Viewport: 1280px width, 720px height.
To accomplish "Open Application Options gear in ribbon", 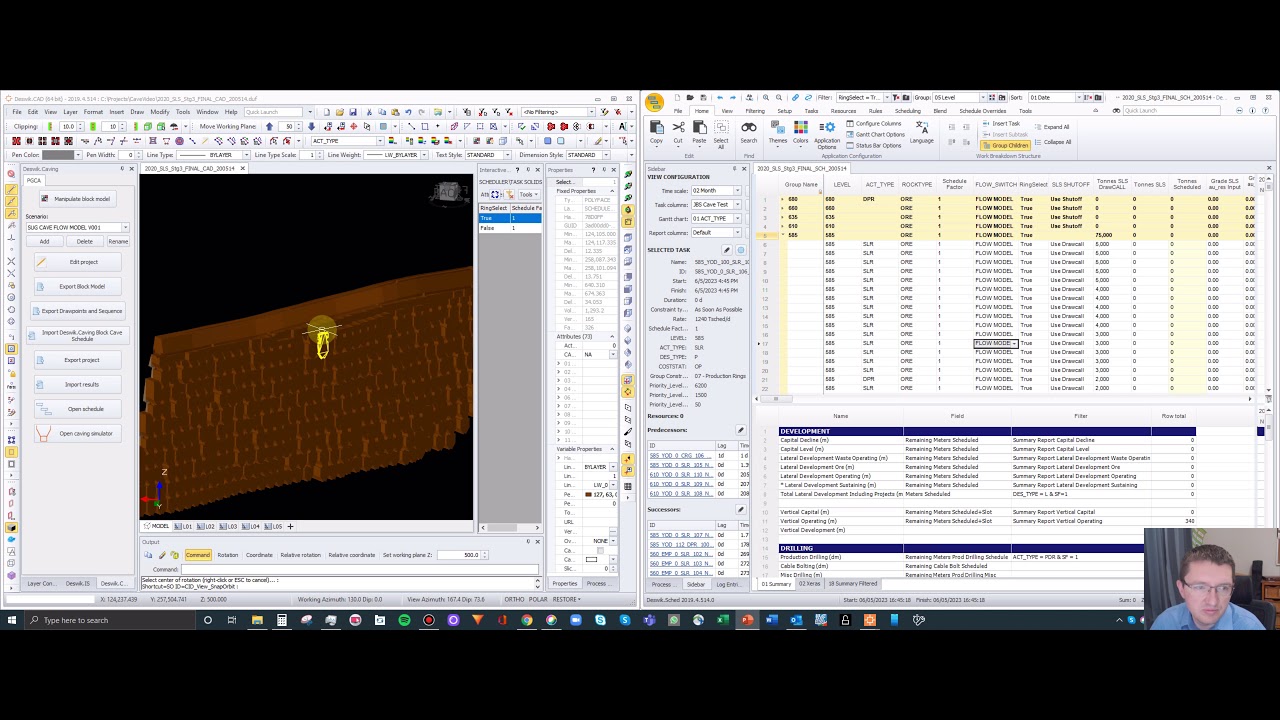I will (827, 135).
